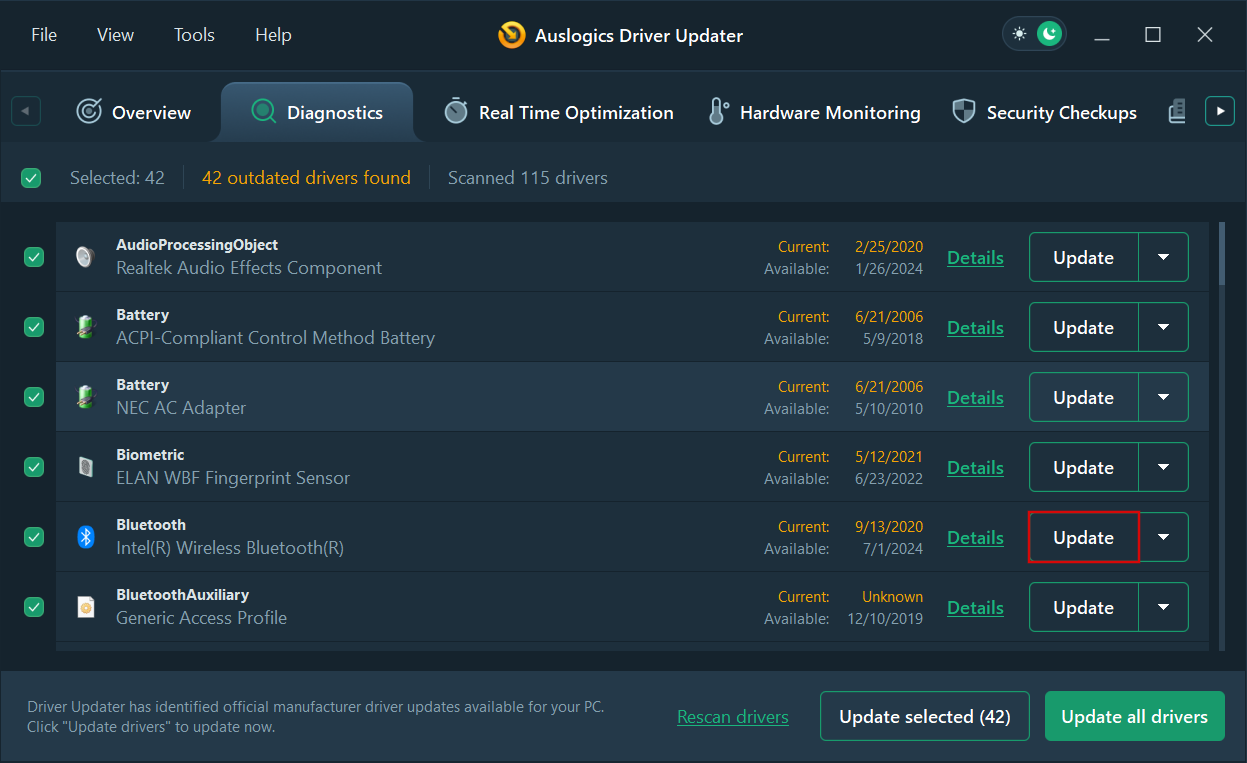The image size is (1247, 763).
Task: Click the right tab scroll arrow
Action: [x=1220, y=111]
